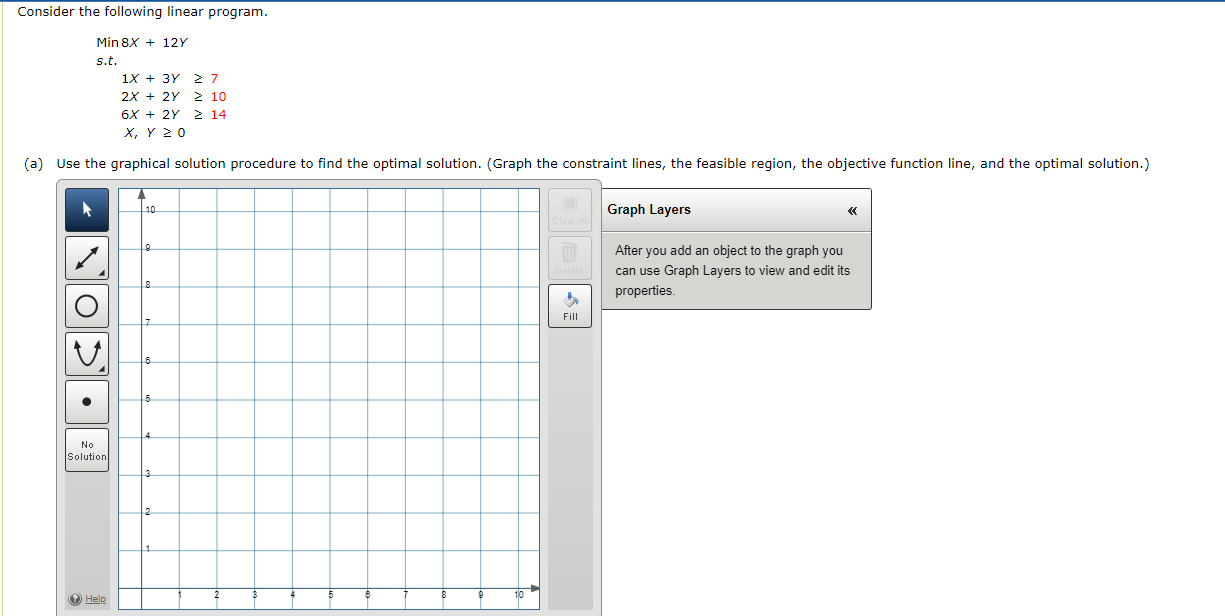Choose the circle drawing tool
The height and width of the screenshot is (616, 1225).
tap(86, 305)
